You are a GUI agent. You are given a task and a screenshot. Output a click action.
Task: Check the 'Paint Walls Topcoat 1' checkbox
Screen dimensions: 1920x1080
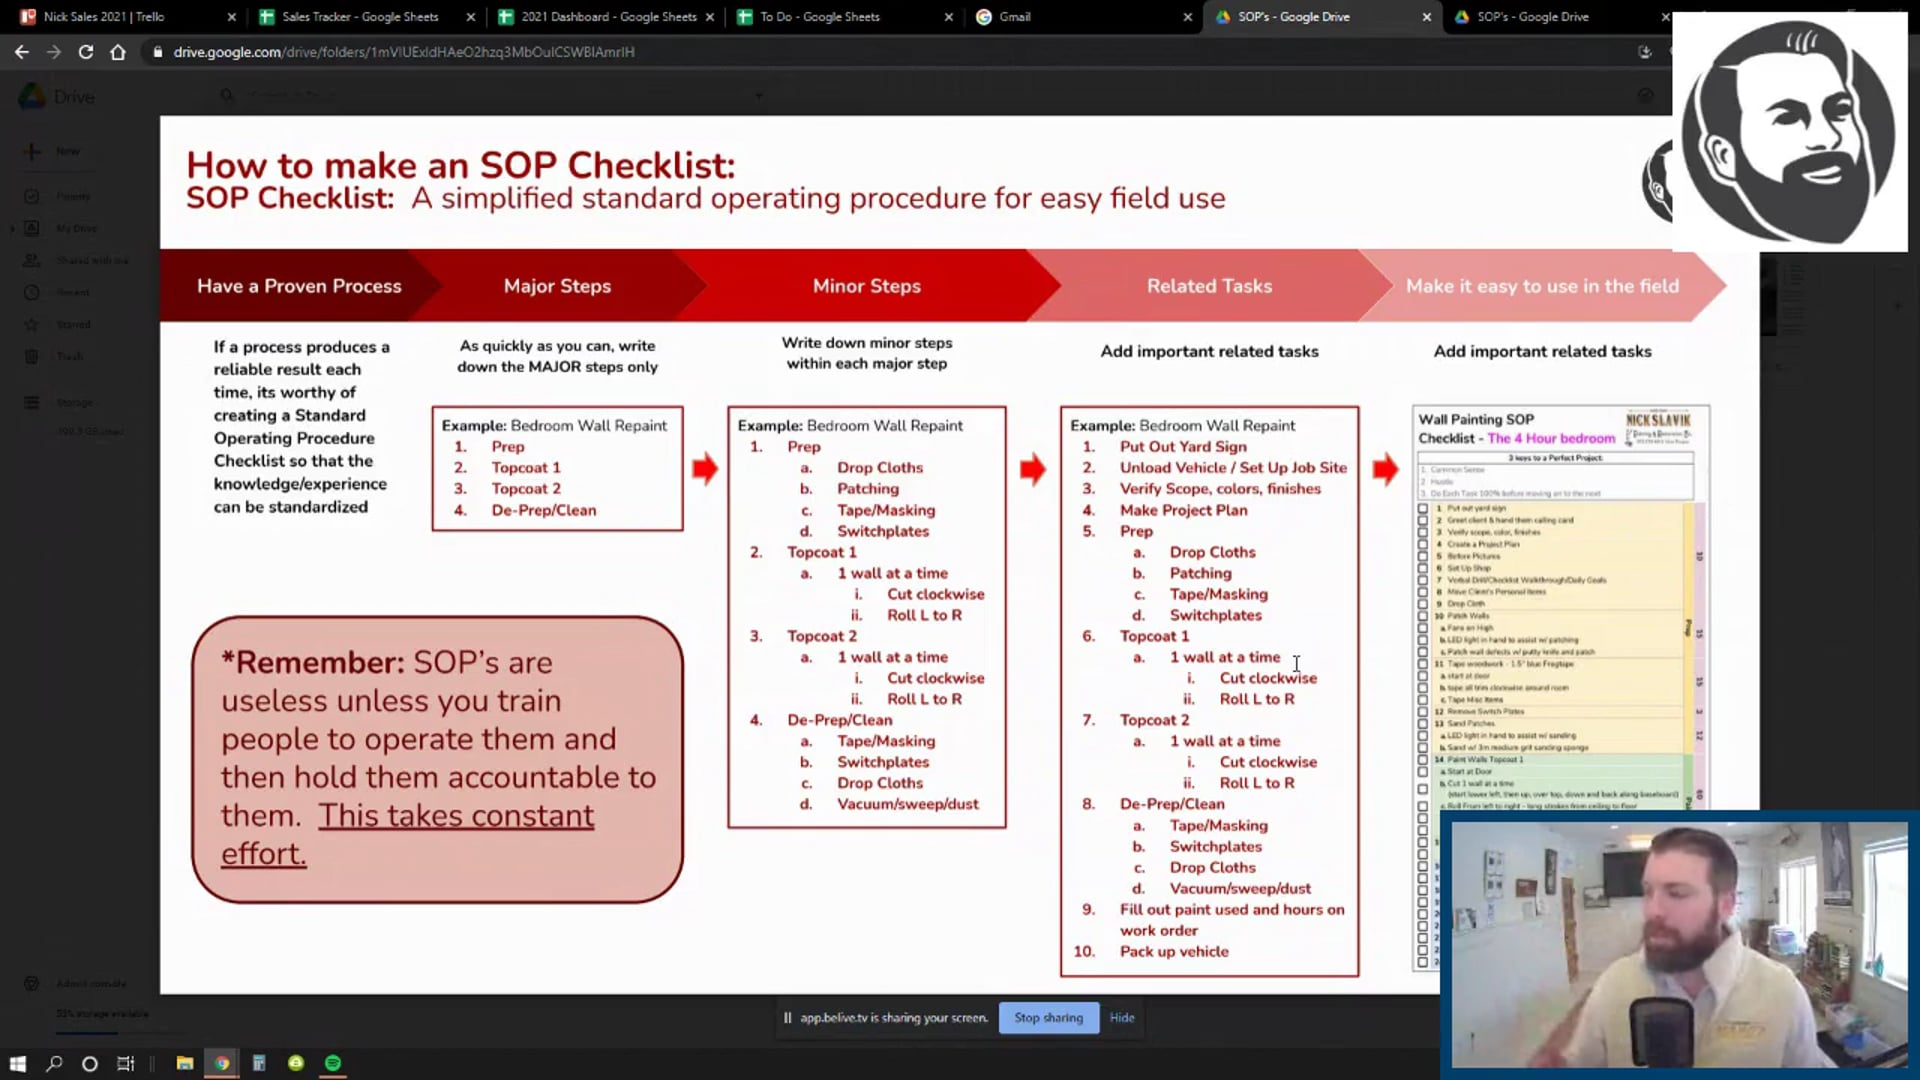coord(1422,759)
